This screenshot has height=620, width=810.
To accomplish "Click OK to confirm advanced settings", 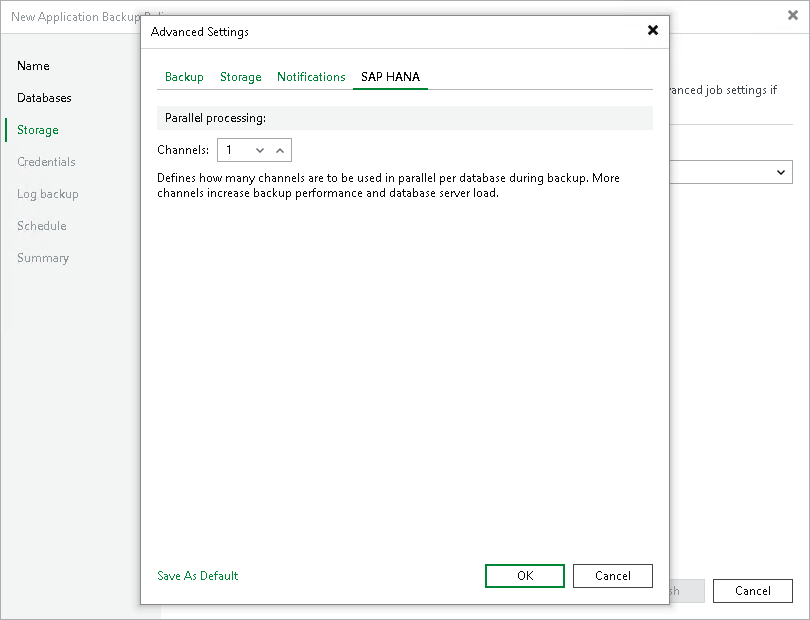I will click(524, 576).
